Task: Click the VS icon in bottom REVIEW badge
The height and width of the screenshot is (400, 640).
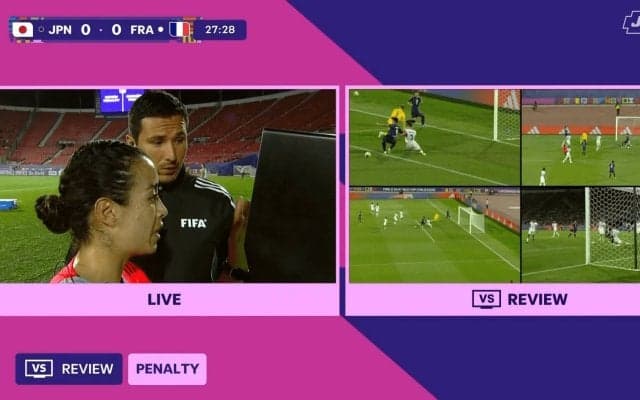Action: click(39, 369)
